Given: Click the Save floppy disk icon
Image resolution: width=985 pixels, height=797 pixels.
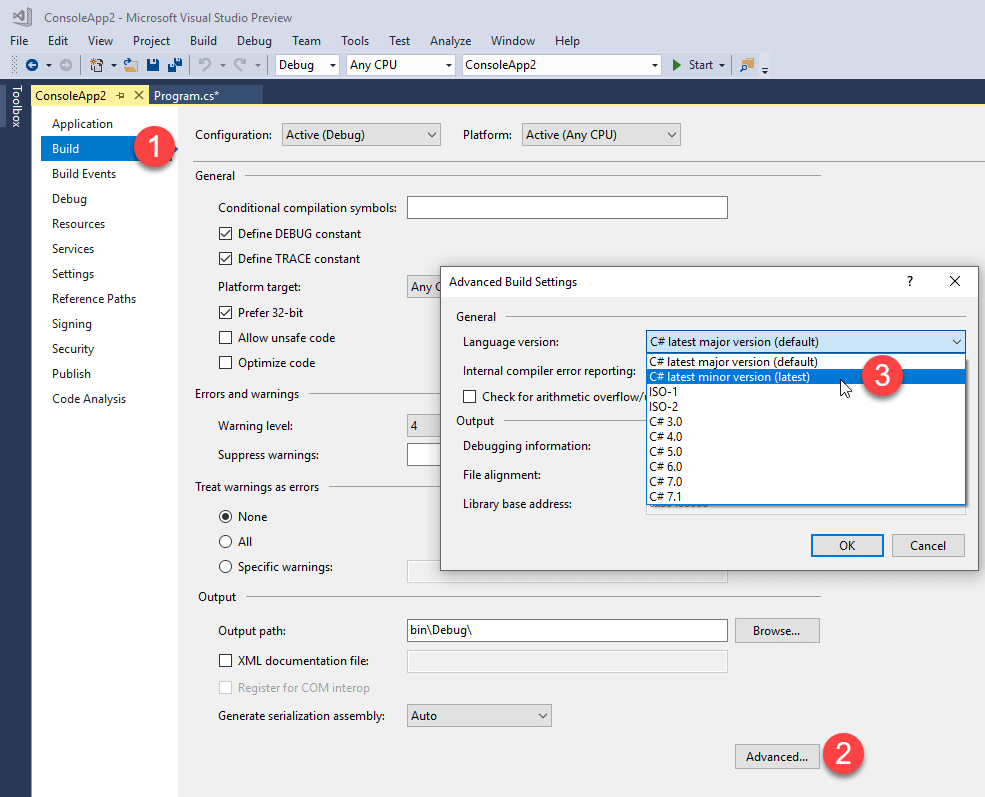Looking at the screenshot, I should tap(153, 65).
